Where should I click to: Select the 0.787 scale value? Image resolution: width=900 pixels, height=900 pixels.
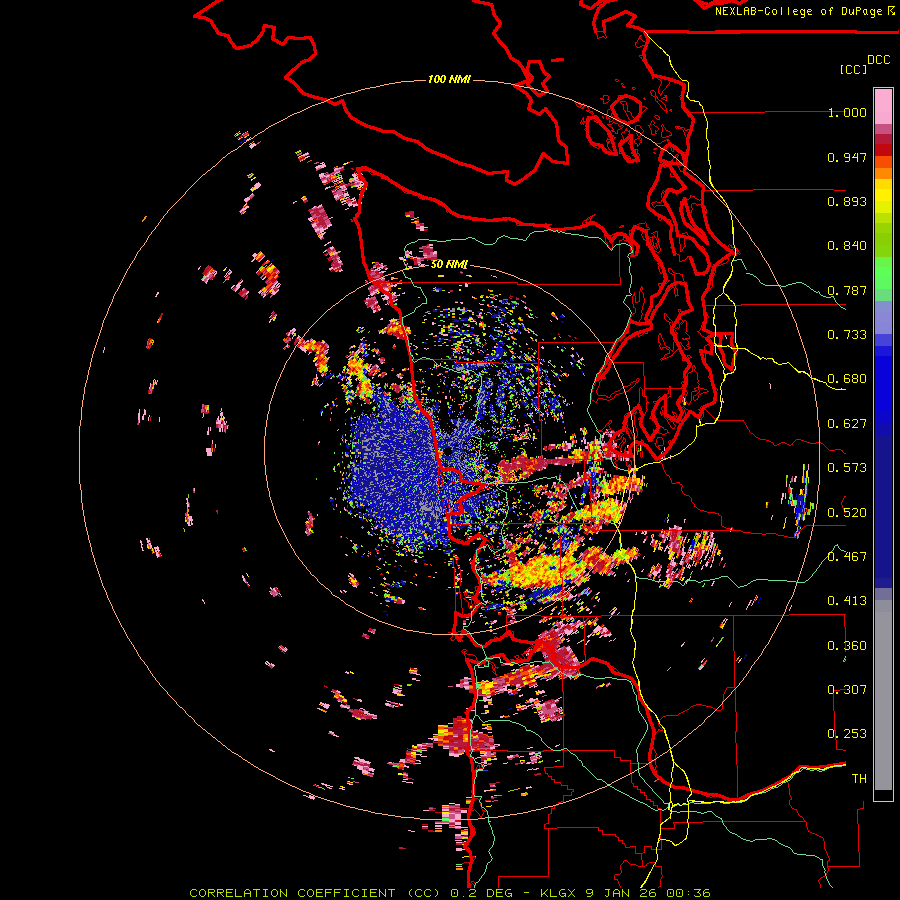(x=847, y=290)
